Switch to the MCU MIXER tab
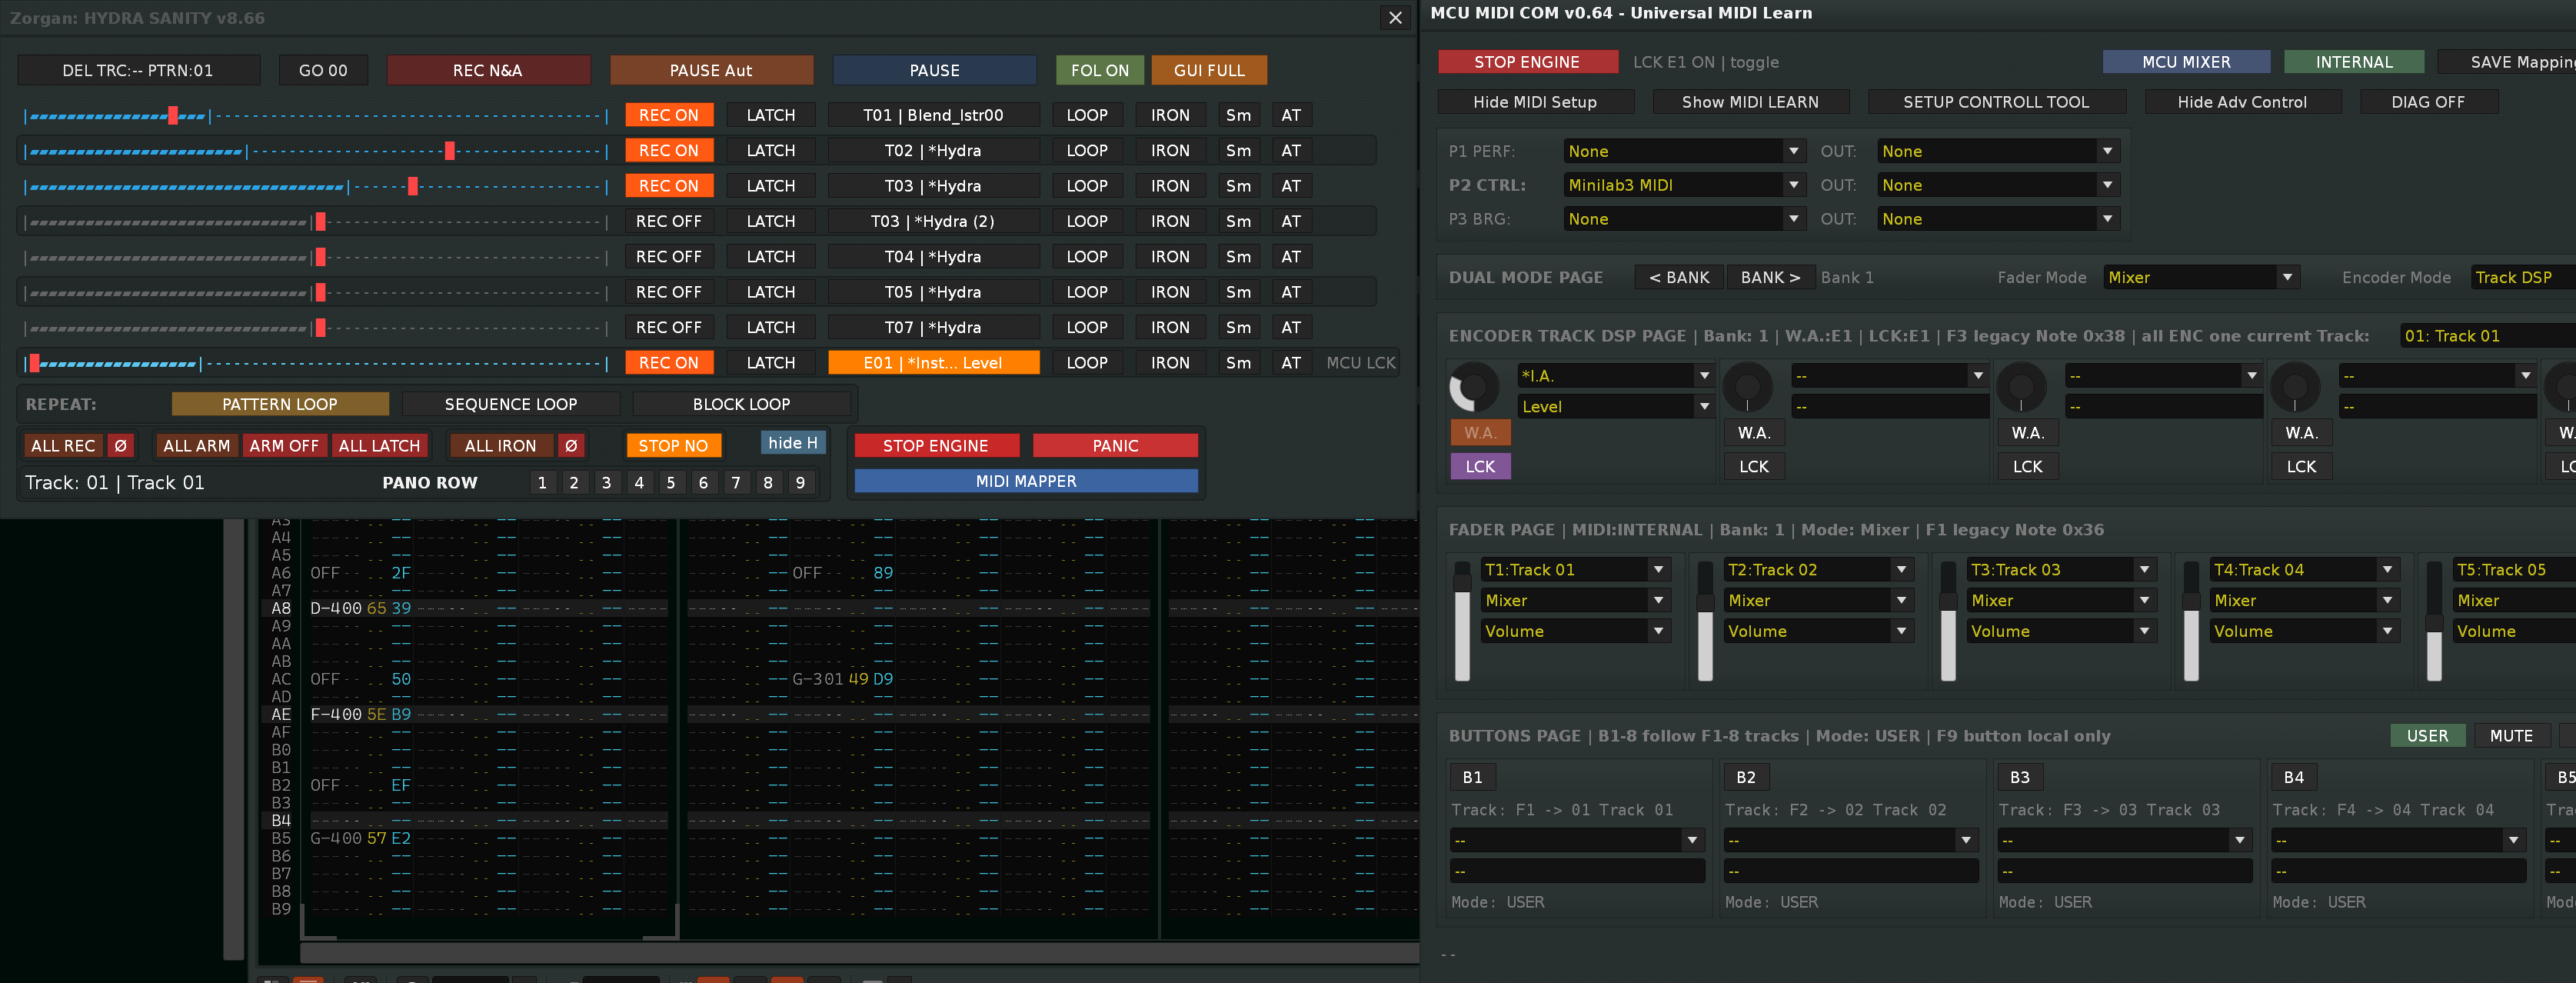The height and width of the screenshot is (983, 2576). 2186,62
